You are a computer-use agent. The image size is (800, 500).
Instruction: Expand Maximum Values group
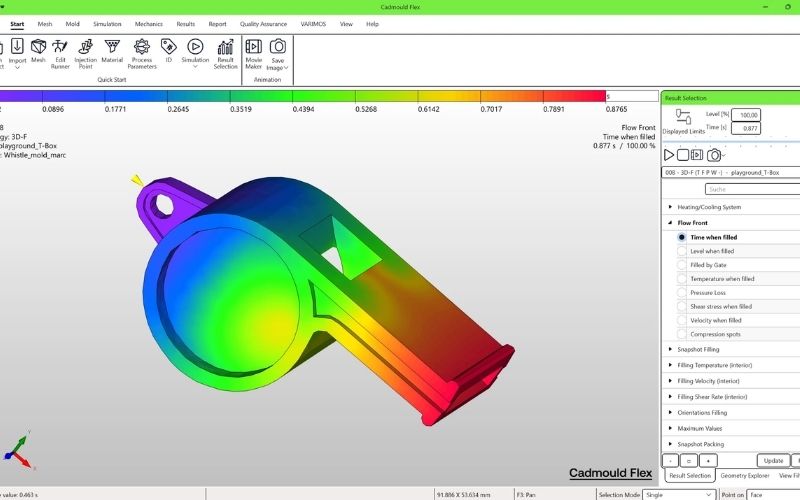[x=670, y=428]
